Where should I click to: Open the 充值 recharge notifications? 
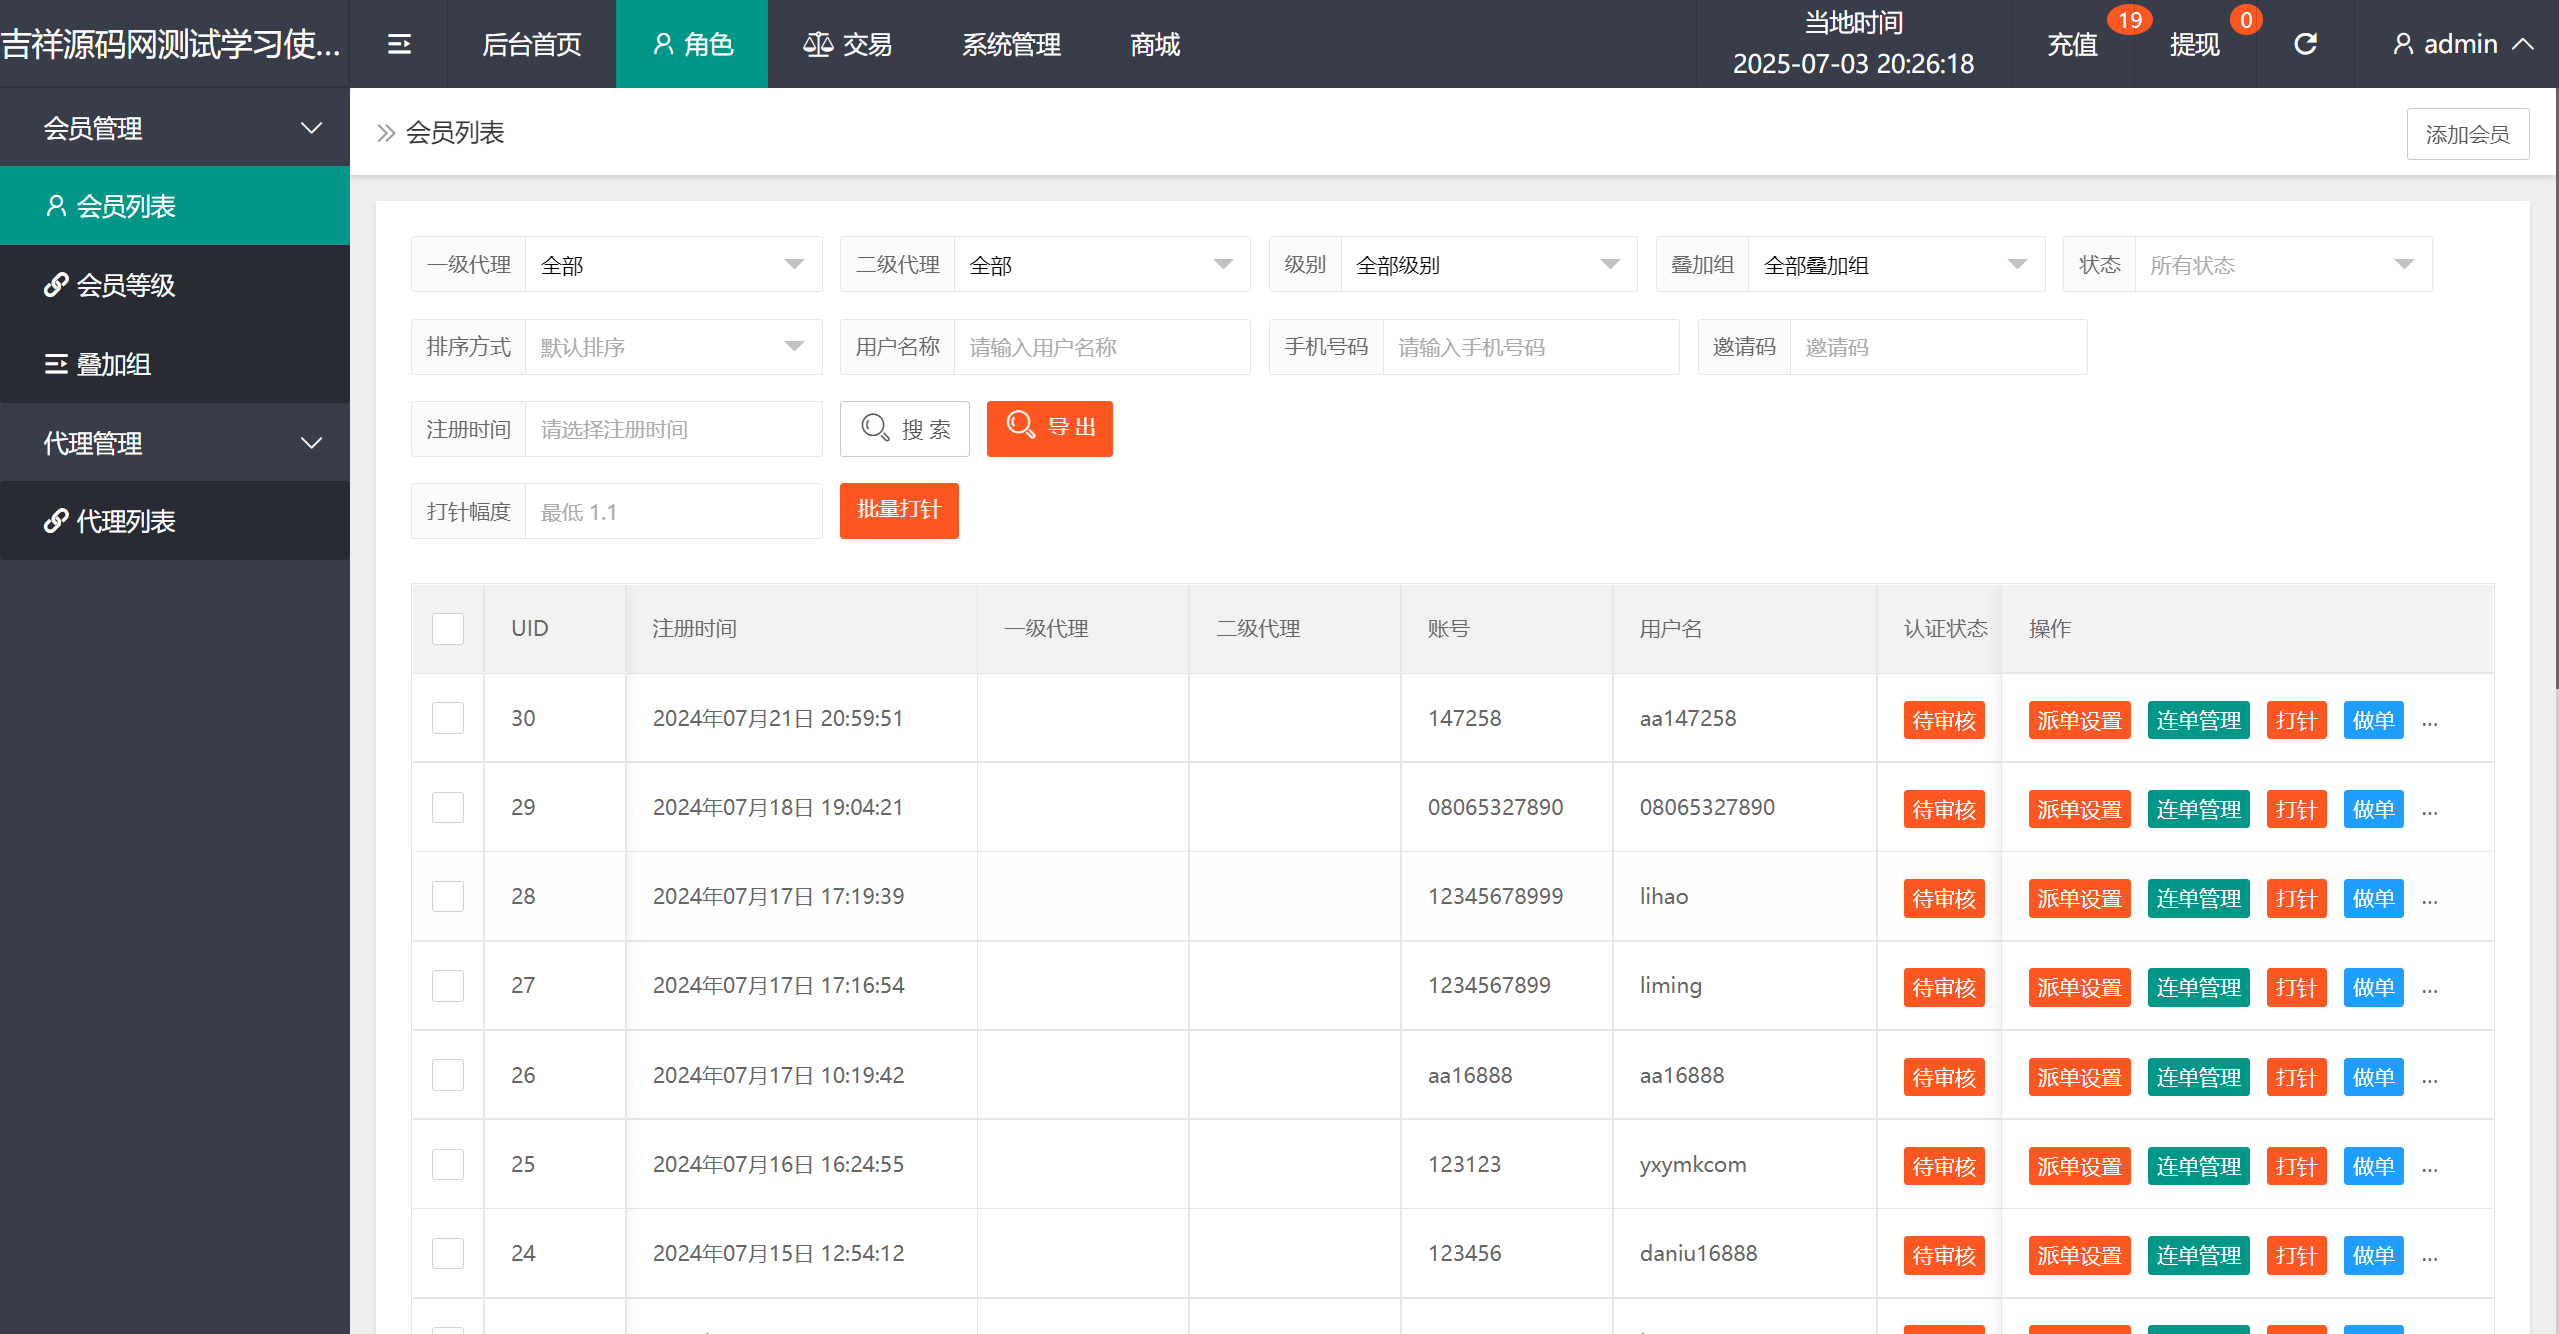click(2072, 44)
